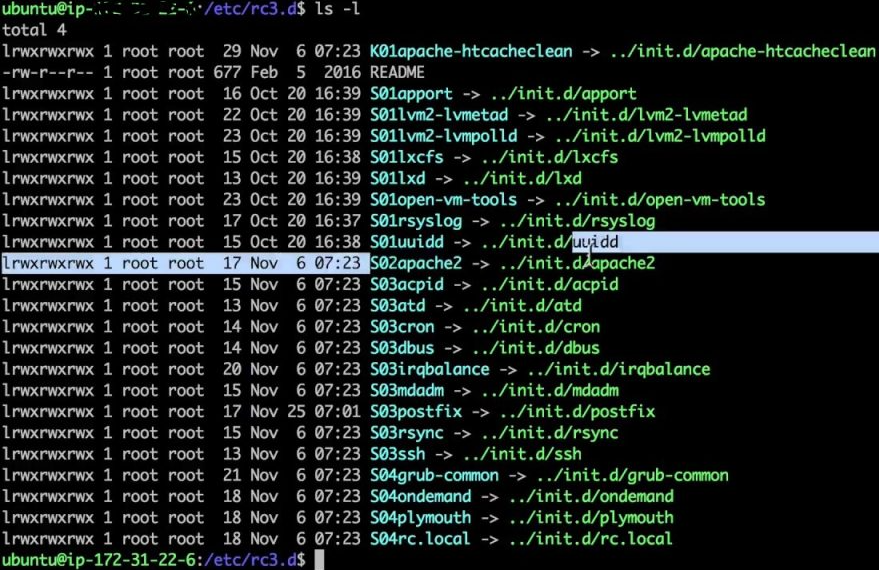Select the S04rc.local link name

pos(420,539)
